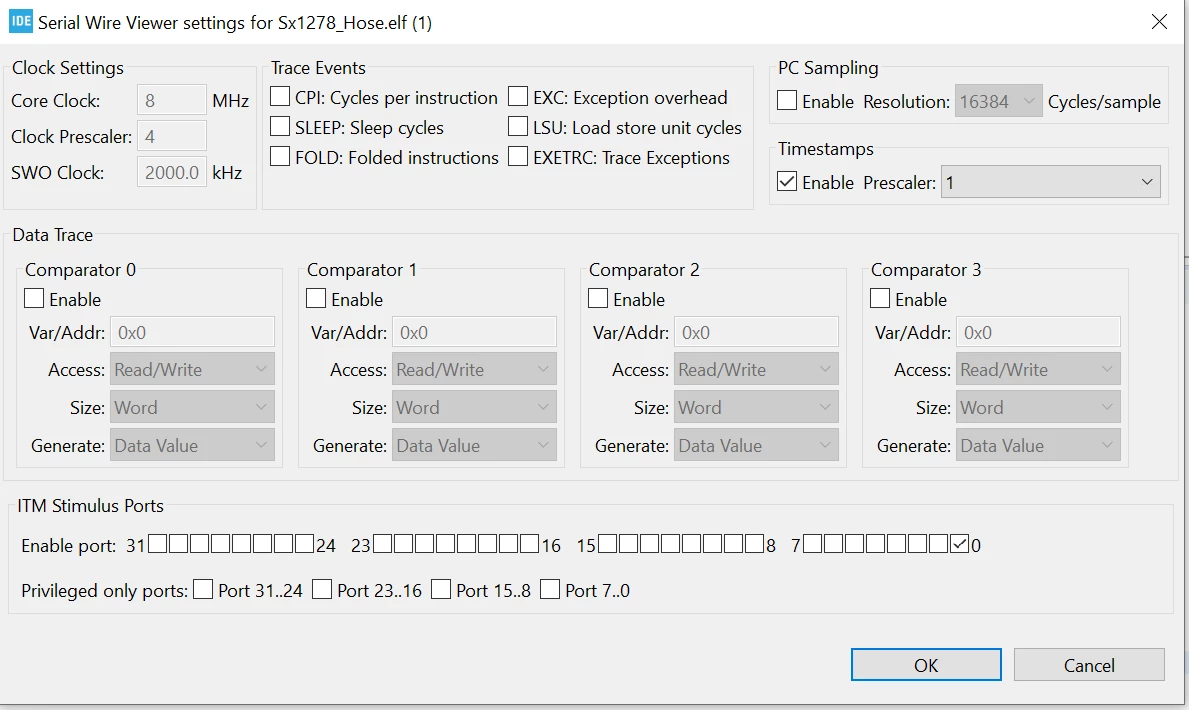This screenshot has width=1189, height=710.
Task: Click the Cancel button
Action: click(1089, 664)
